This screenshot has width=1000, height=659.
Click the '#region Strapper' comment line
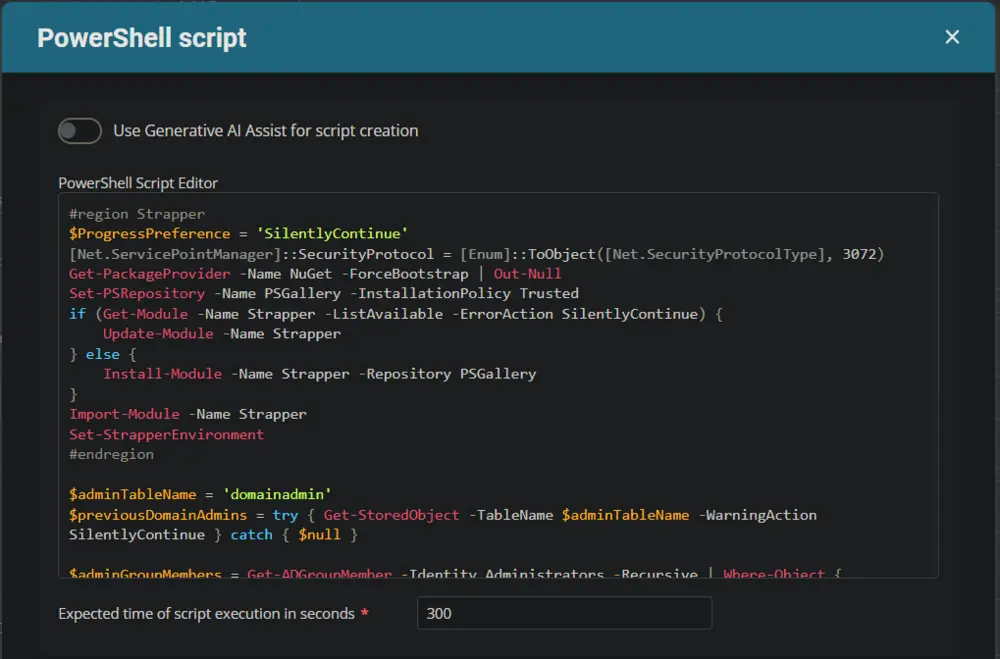pyautogui.click(x=136, y=214)
